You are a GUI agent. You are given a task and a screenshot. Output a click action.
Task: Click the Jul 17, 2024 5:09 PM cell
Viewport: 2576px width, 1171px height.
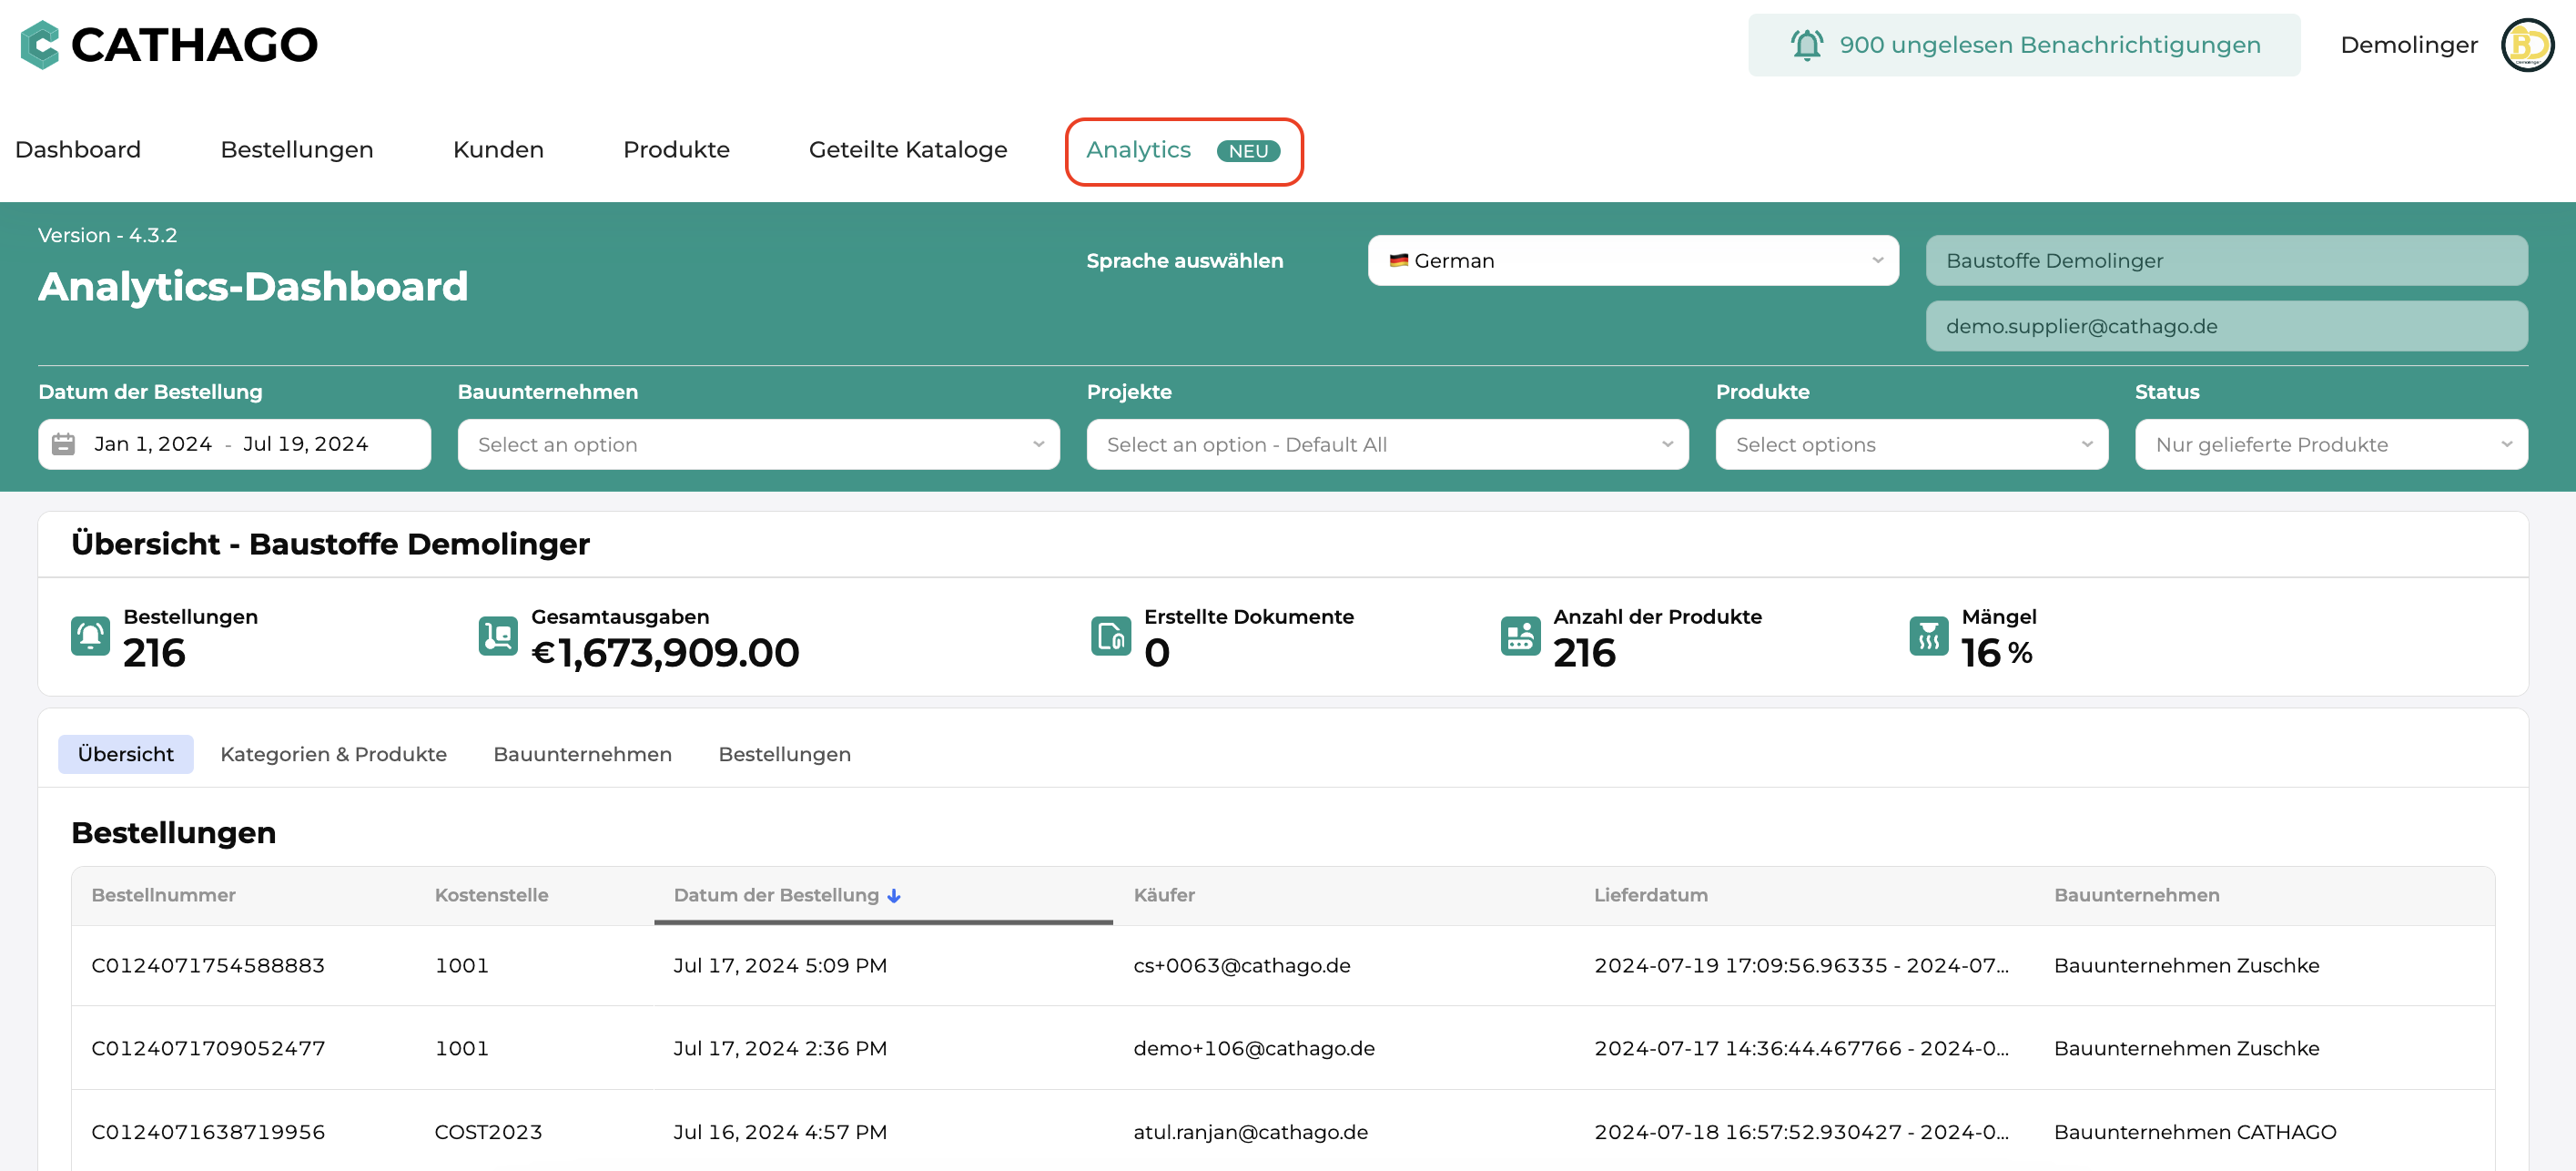780,965
